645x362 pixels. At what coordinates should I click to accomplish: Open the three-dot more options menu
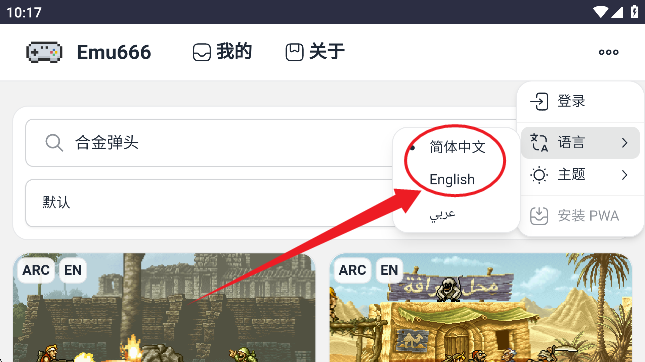tap(608, 52)
